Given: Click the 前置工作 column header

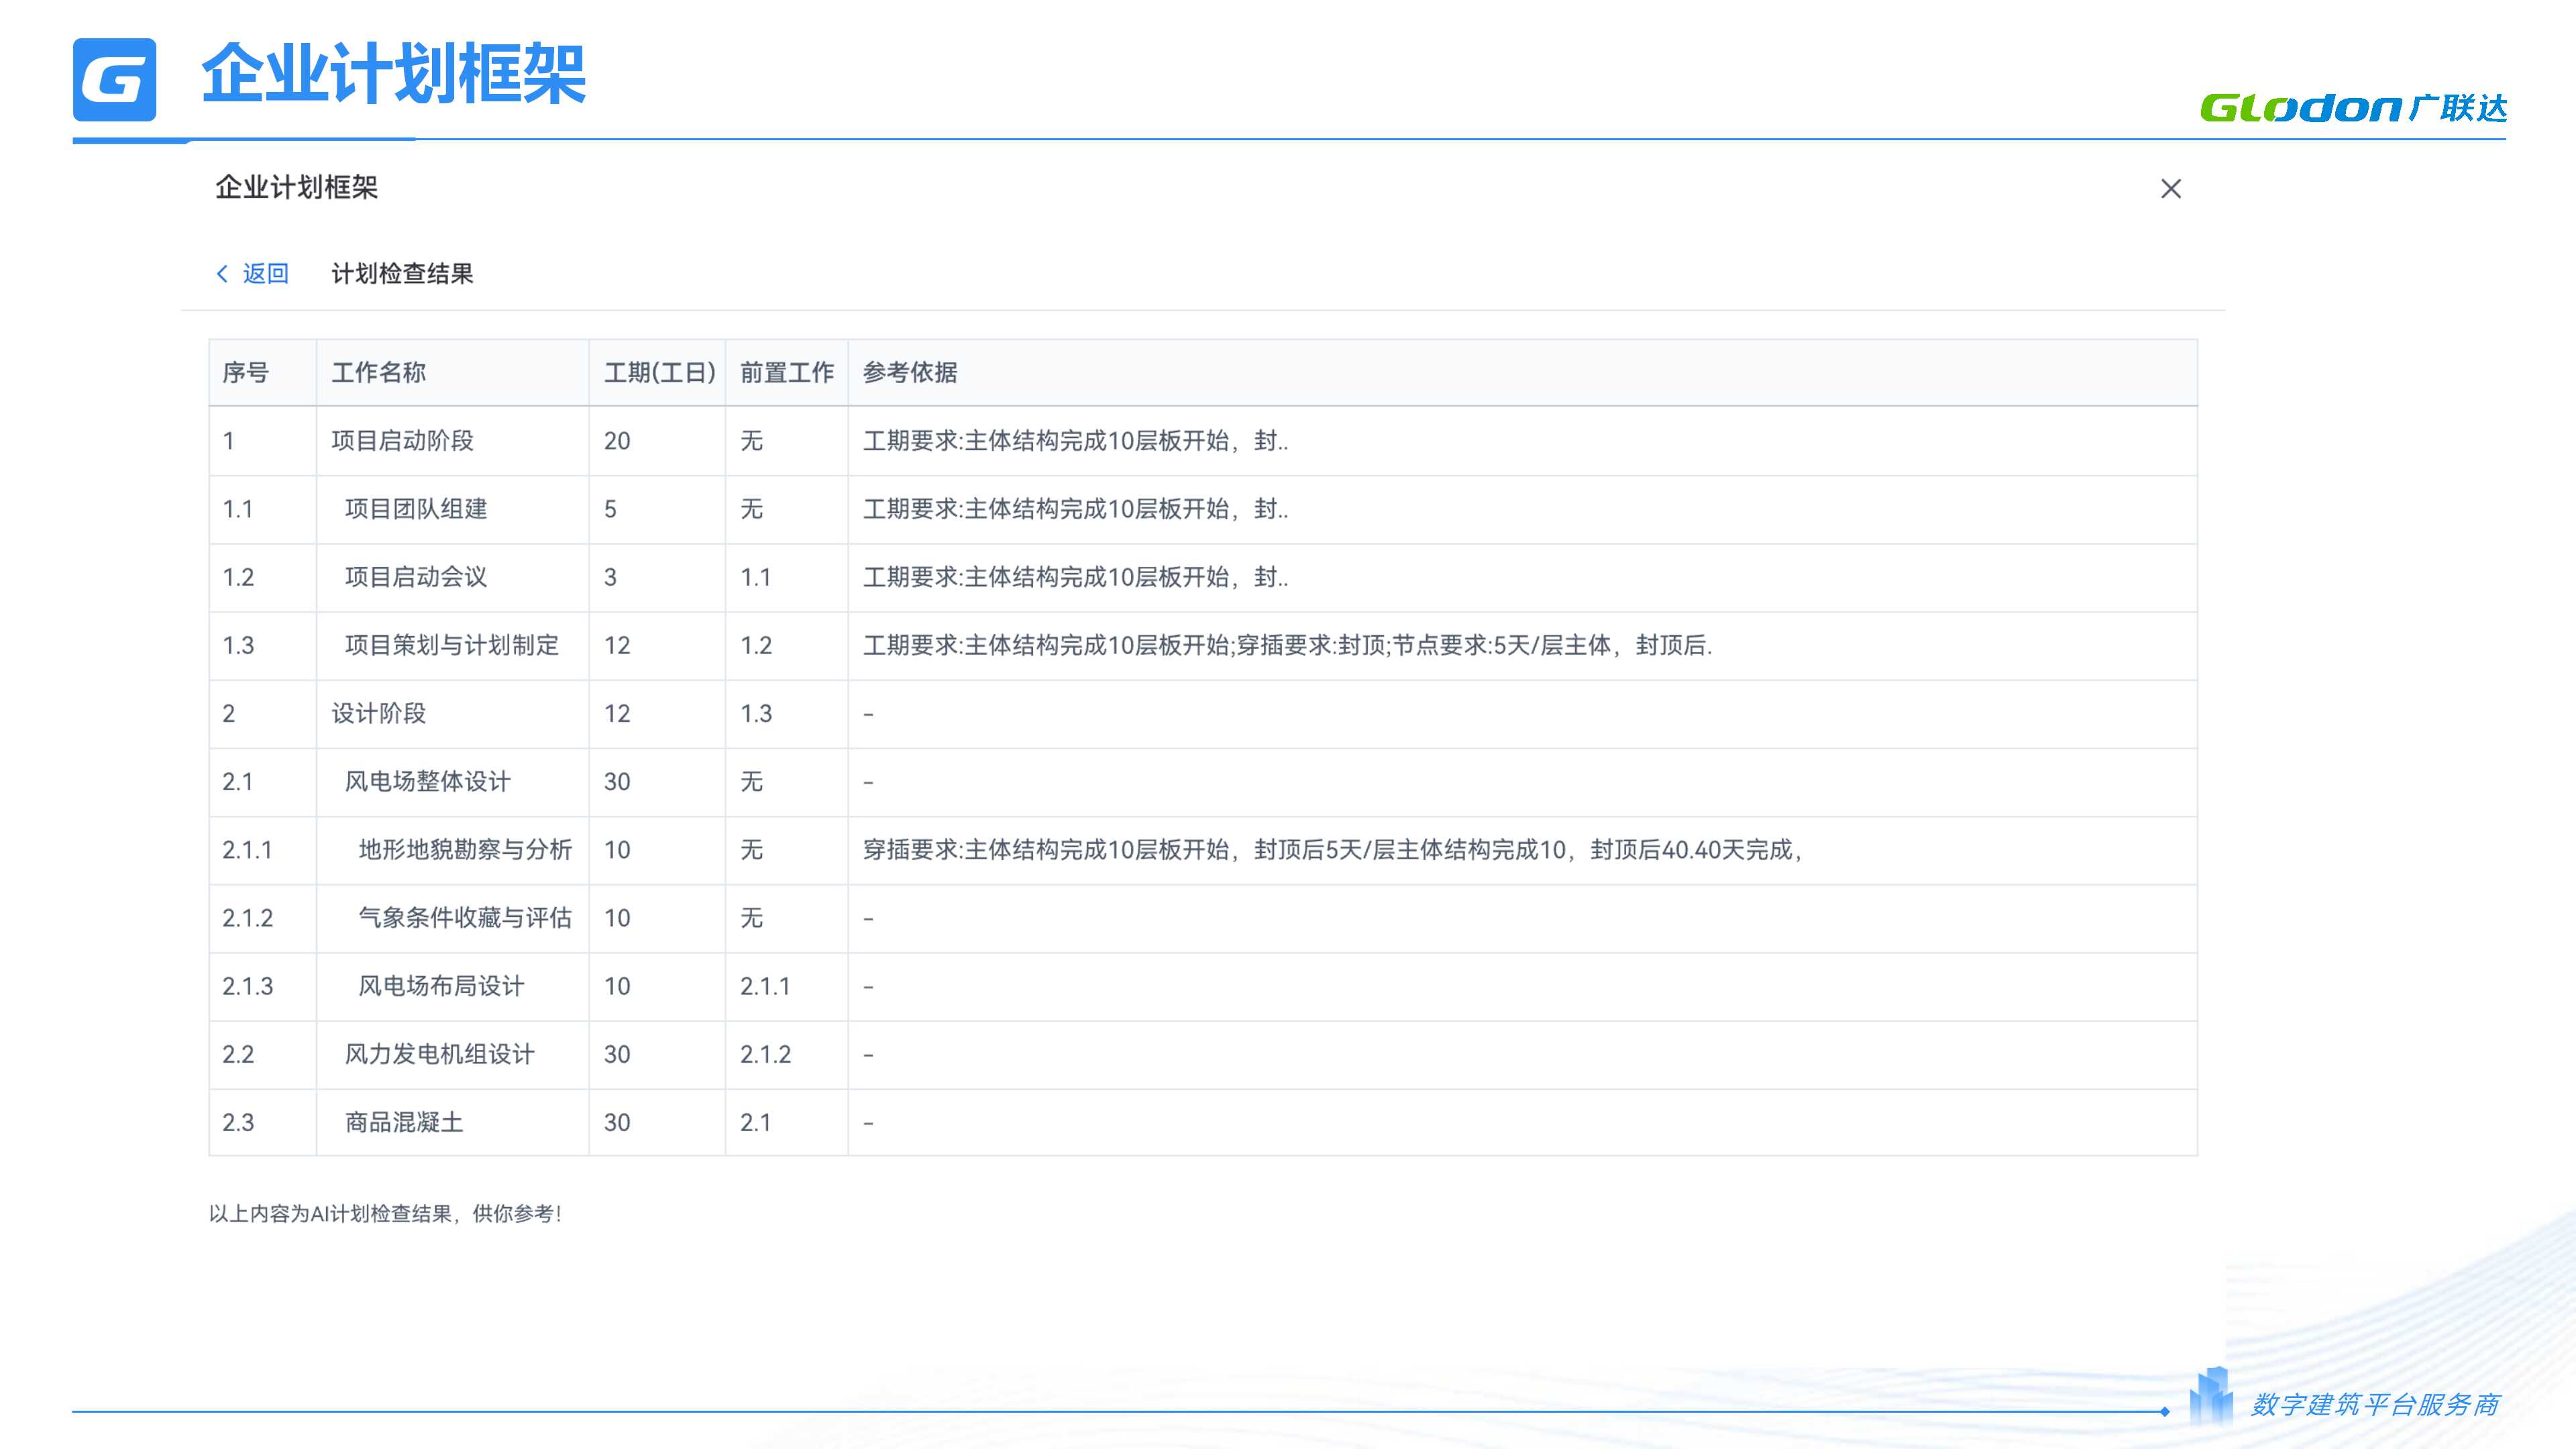Looking at the screenshot, I should tap(786, 373).
